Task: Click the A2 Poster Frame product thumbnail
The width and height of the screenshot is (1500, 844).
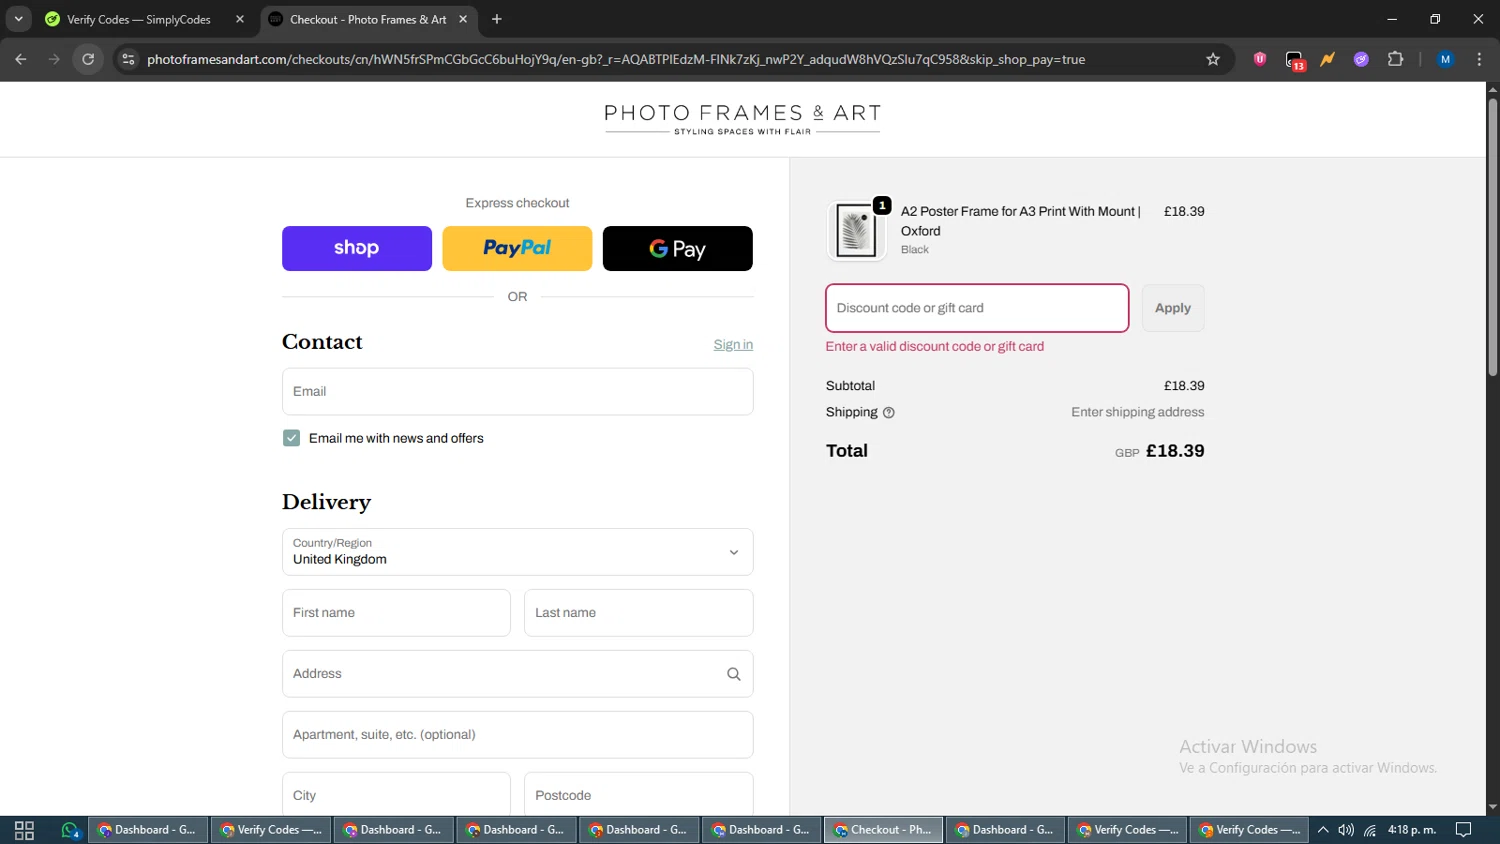Action: [x=856, y=231]
